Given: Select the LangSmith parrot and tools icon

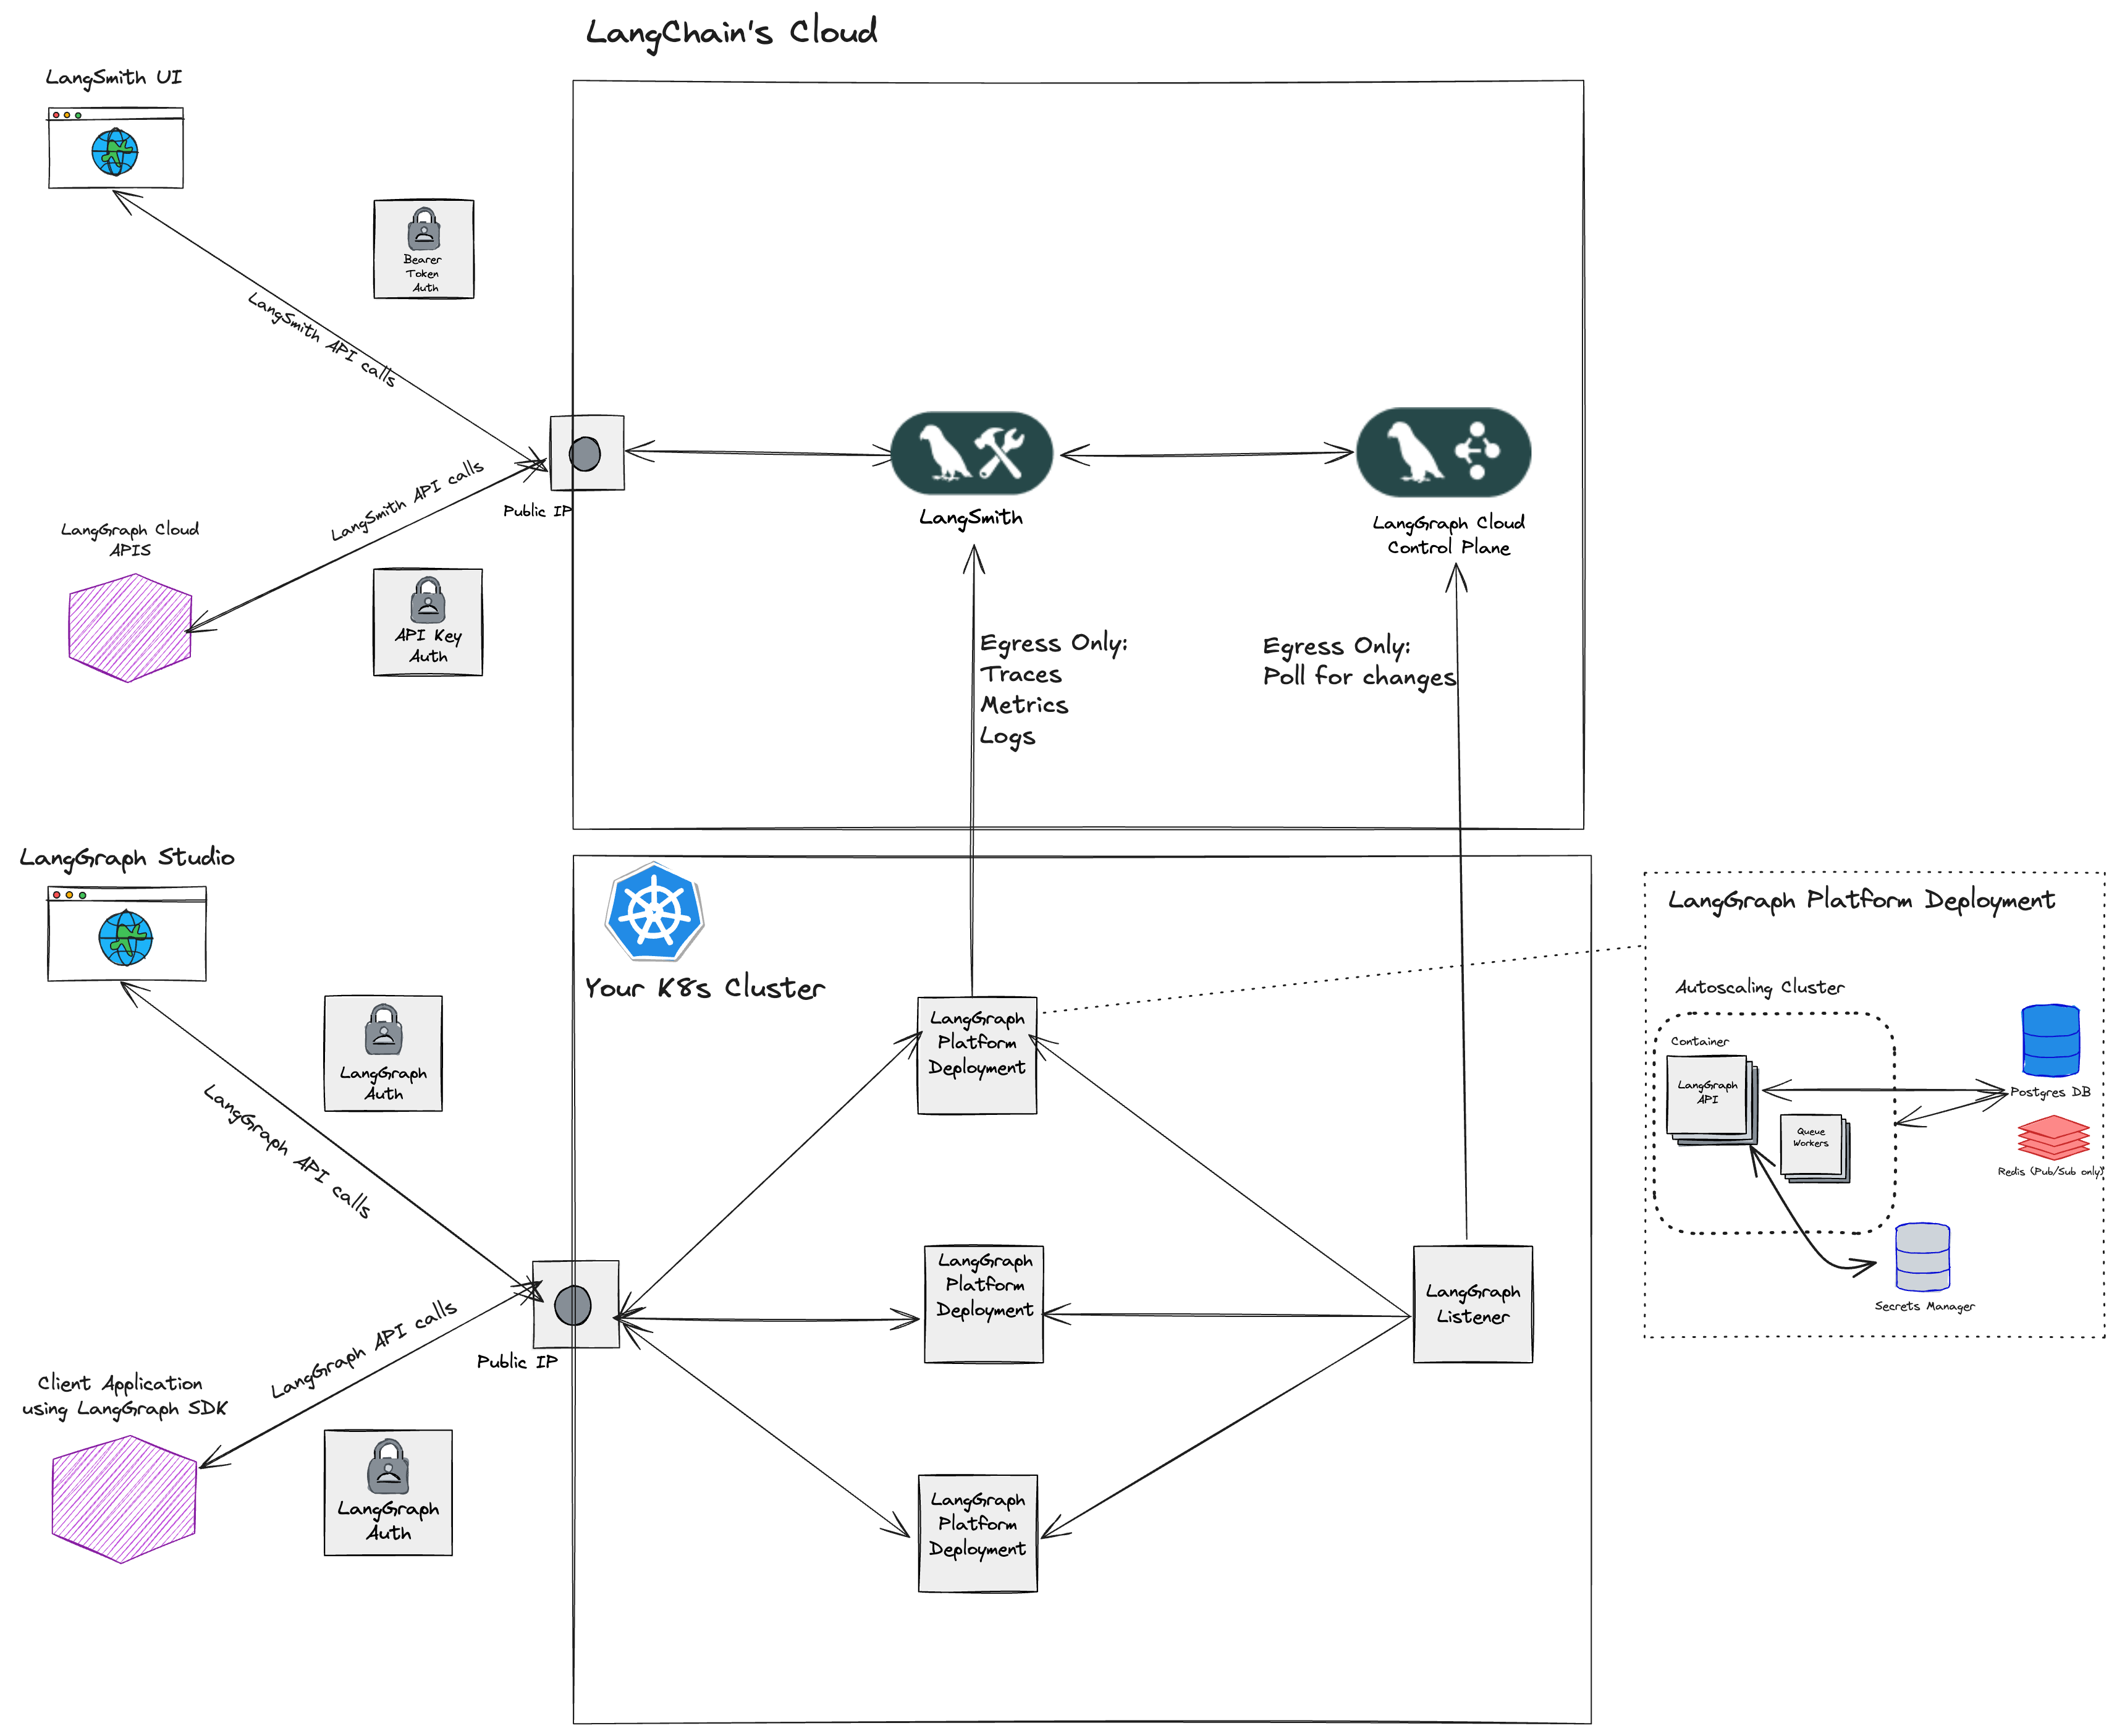Looking at the screenshot, I should click(x=970, y=453).
